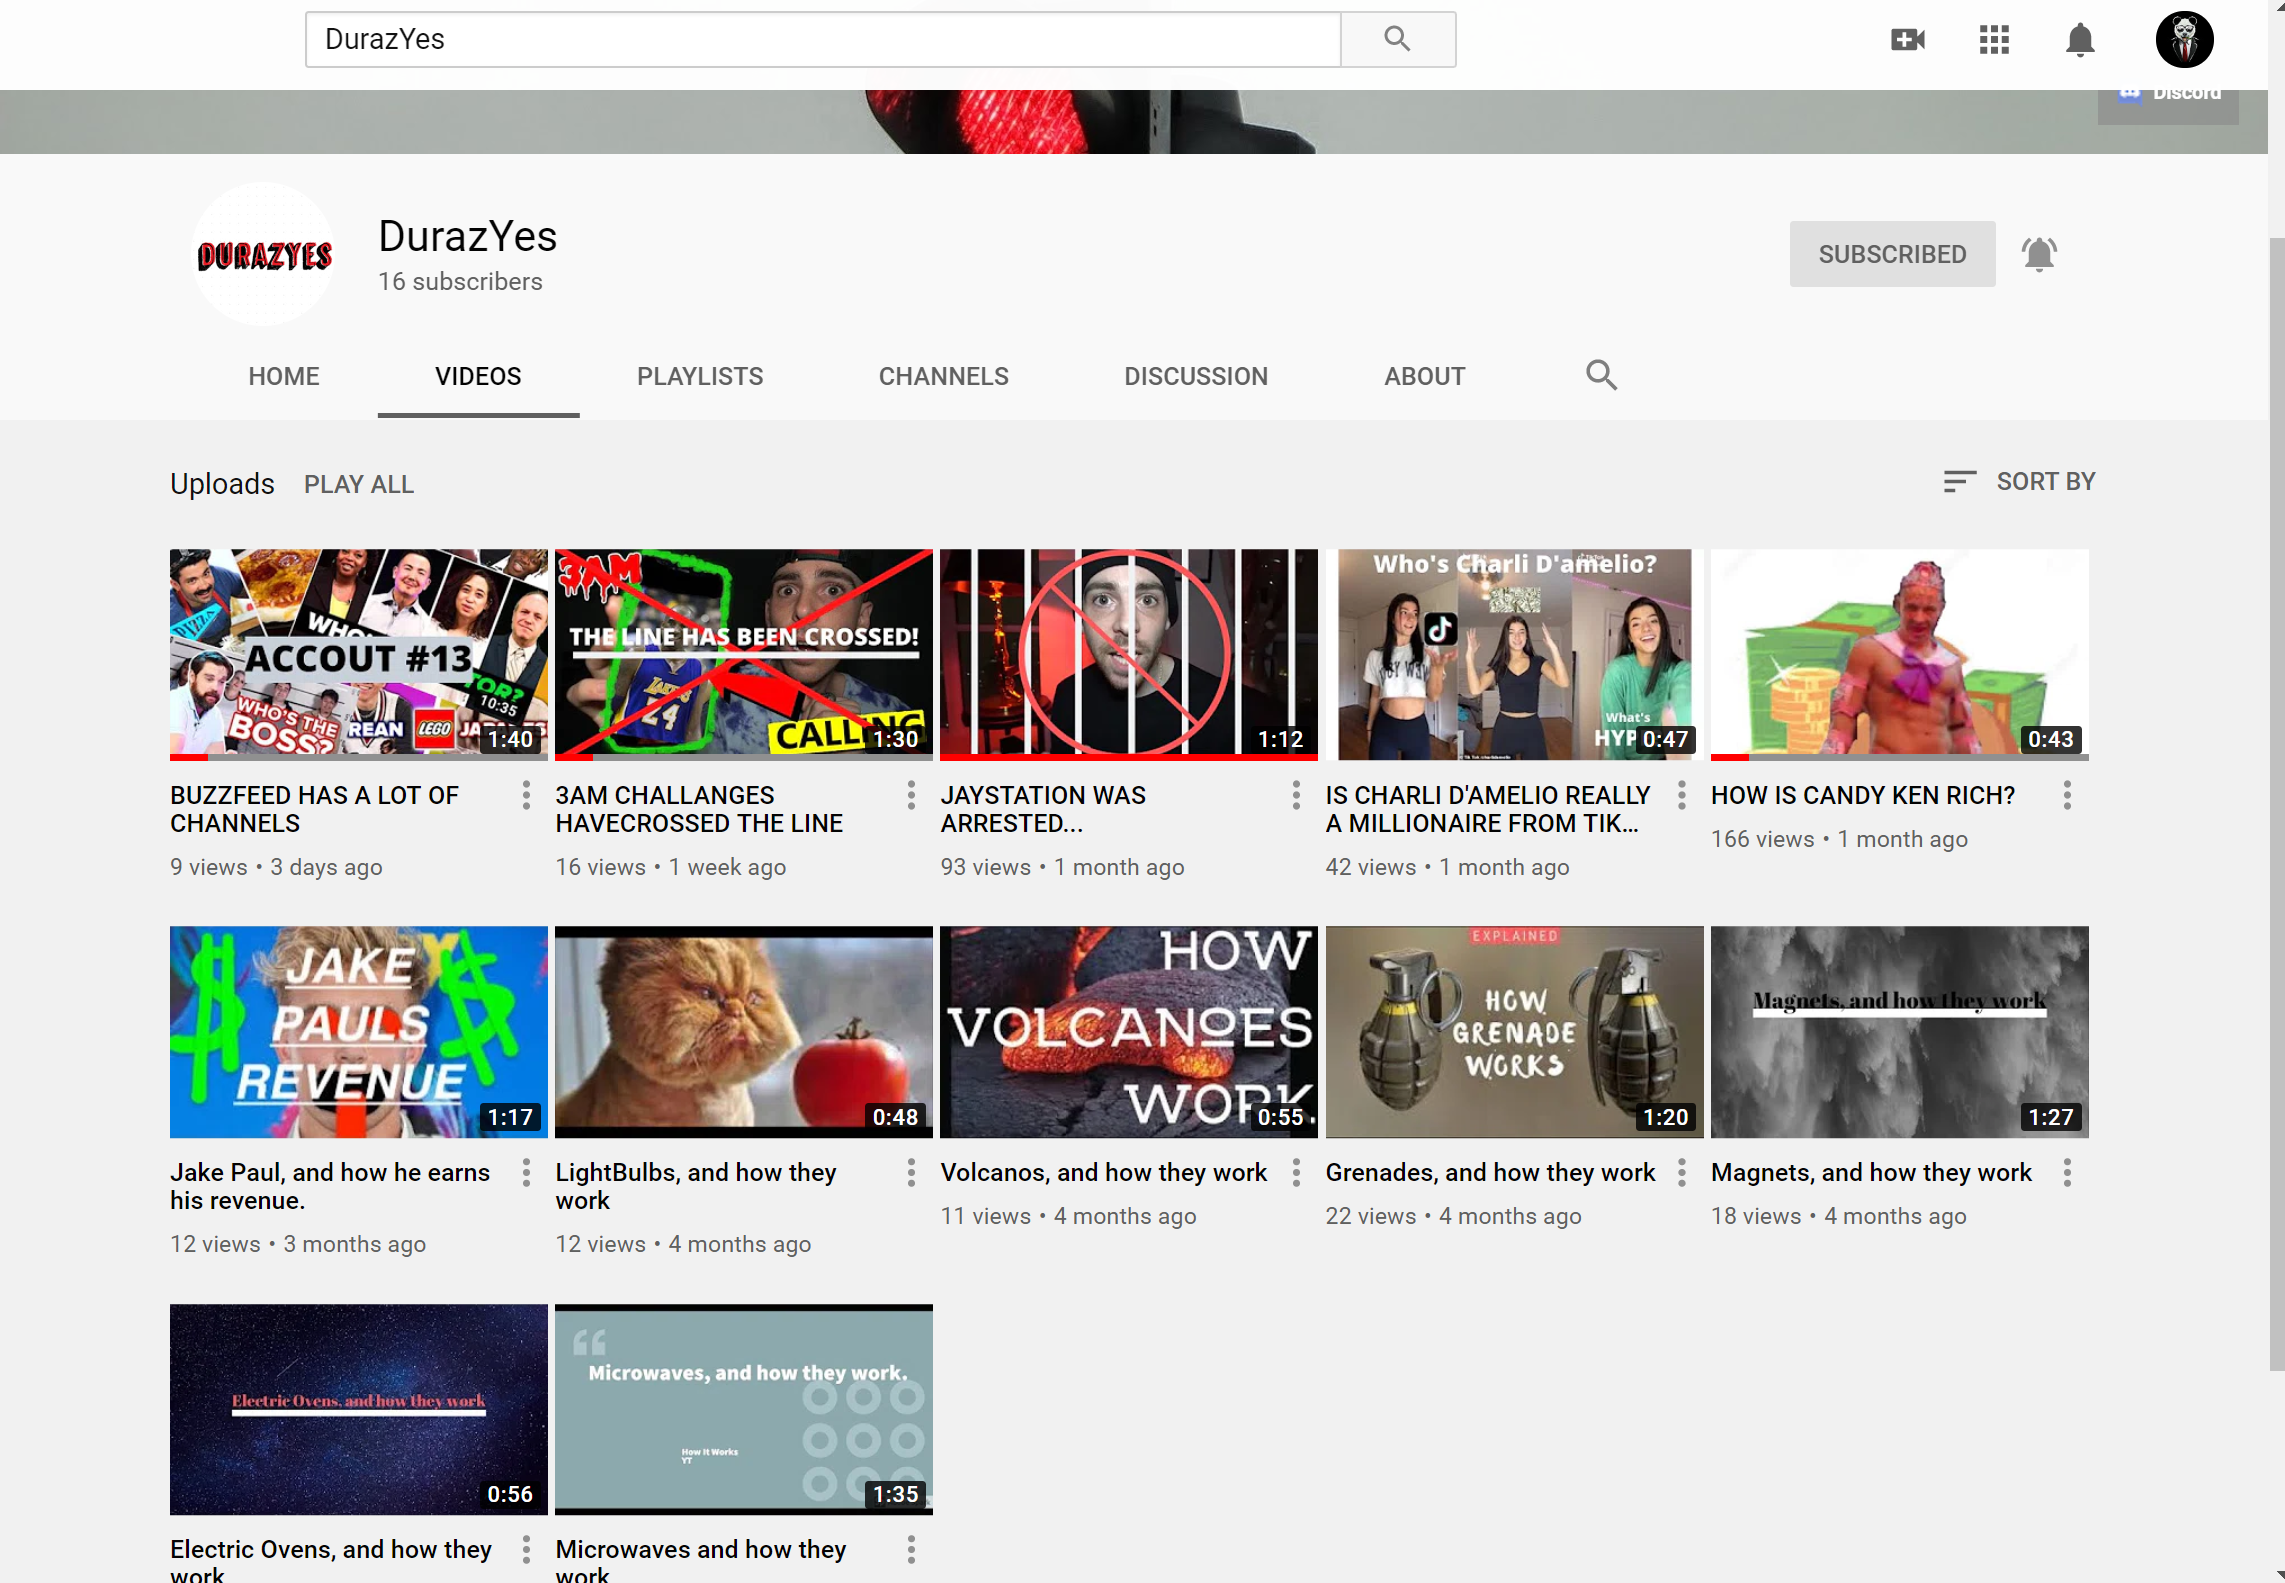Open options menu for Jake Paul video
The height and width of the screenshot is (1583, 2285).
pyautogui.click(x=526, y=1172)
